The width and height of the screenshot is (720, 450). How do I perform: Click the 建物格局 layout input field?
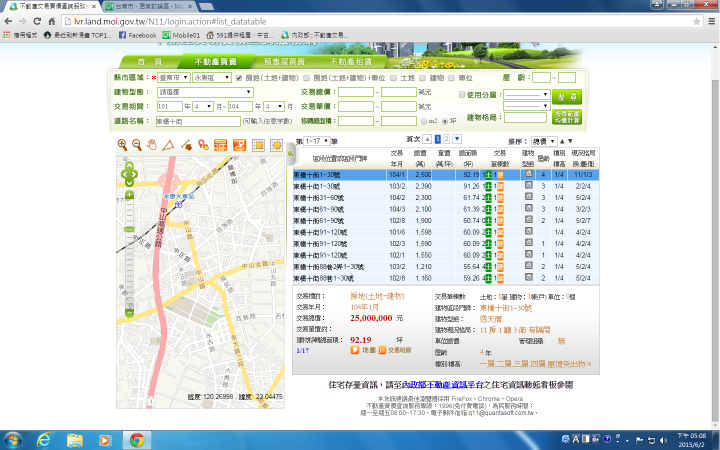(x=525, y=118)
